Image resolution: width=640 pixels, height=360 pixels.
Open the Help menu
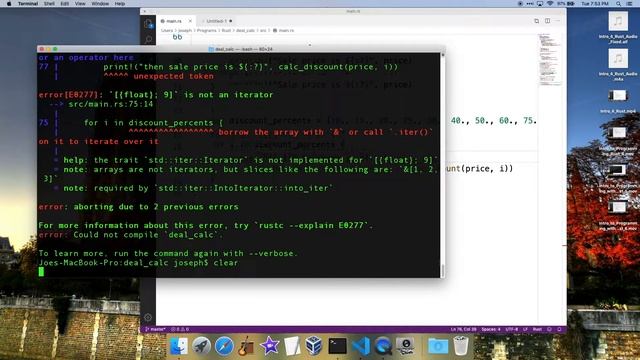[x=120, y=4]
